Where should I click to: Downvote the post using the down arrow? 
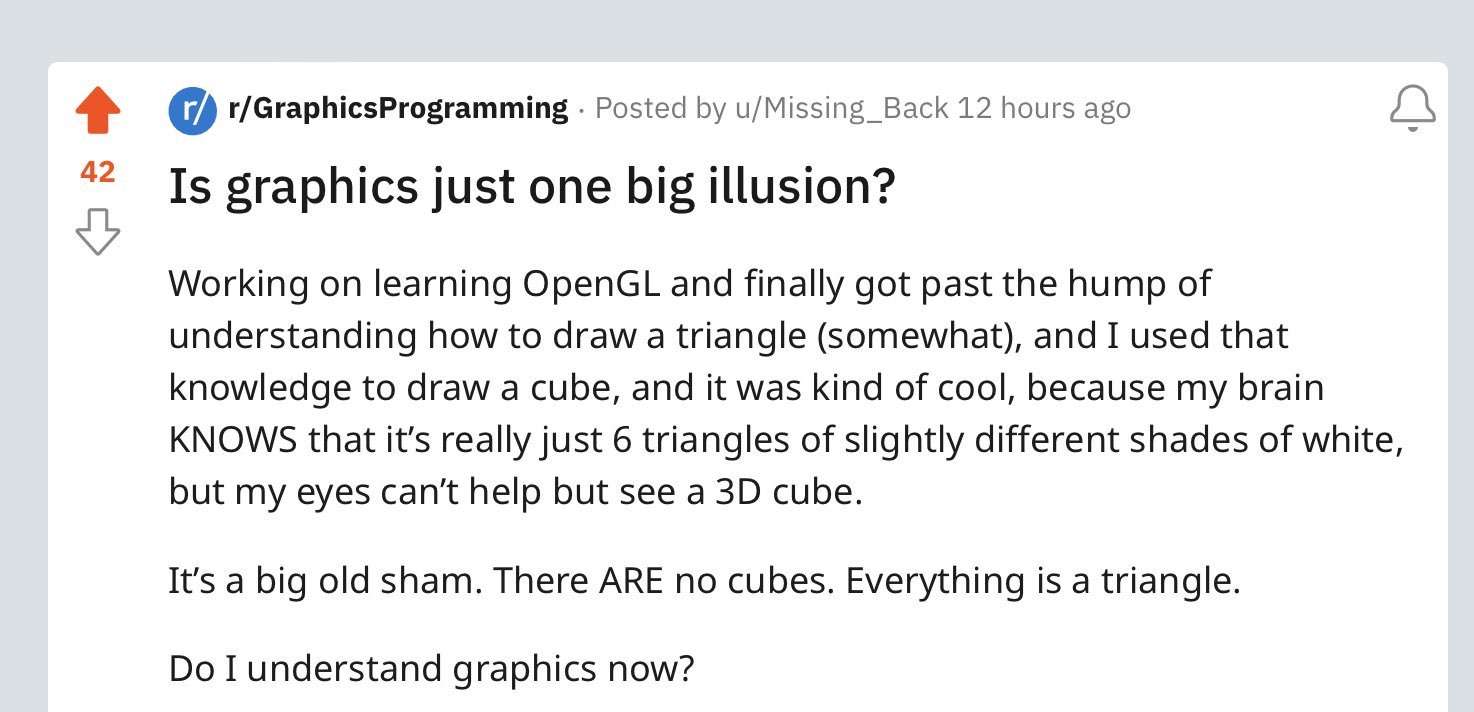pos(98,231)
